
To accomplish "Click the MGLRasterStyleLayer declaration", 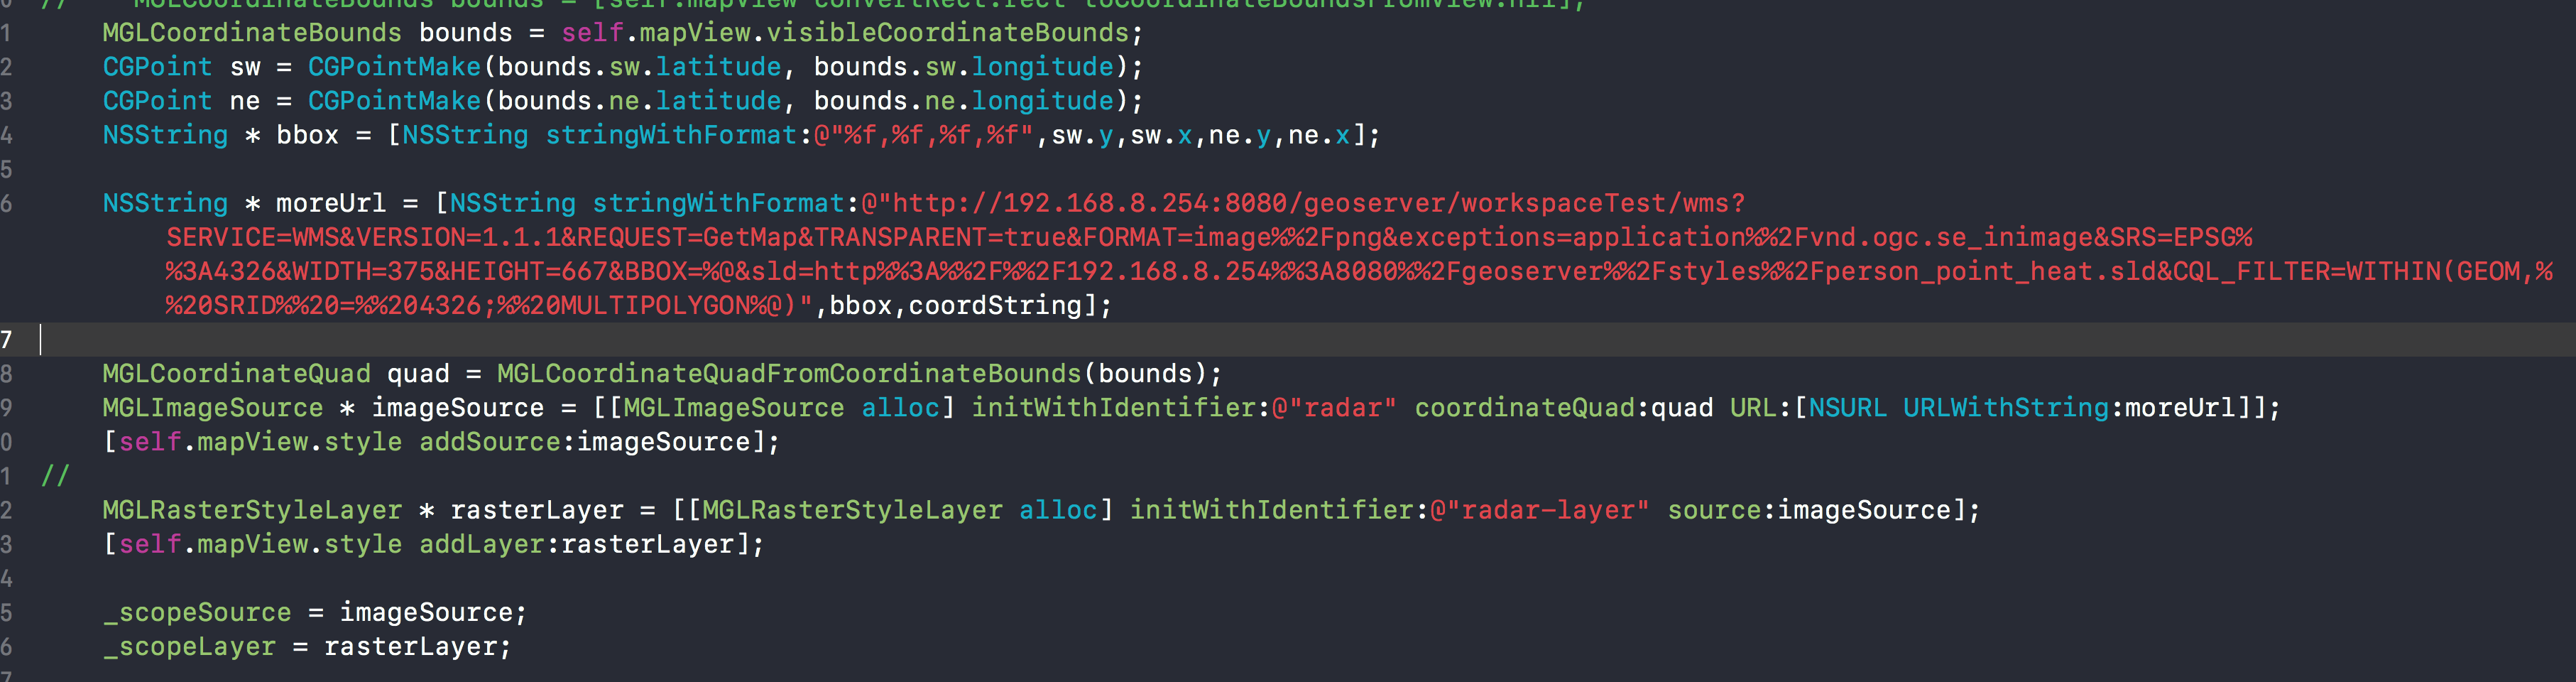I will click(250, 509).
